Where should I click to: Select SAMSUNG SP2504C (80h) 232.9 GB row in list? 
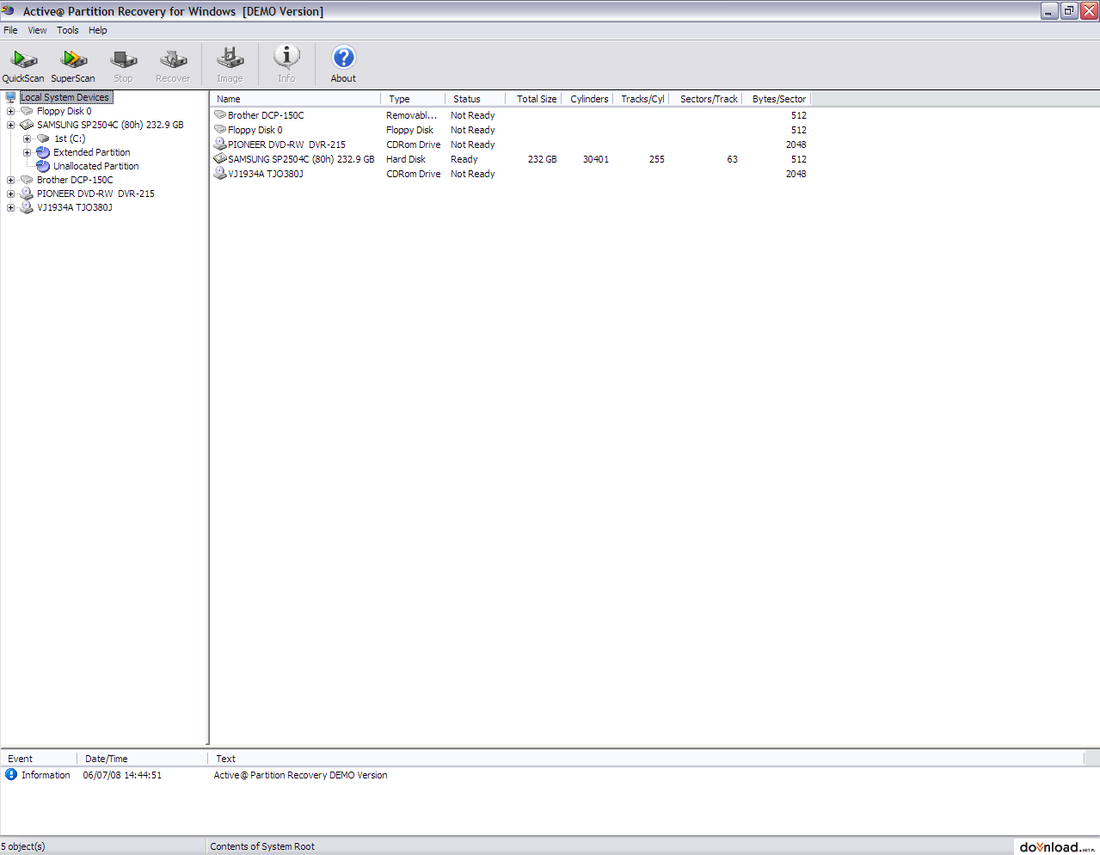click(x=510, y=159)
